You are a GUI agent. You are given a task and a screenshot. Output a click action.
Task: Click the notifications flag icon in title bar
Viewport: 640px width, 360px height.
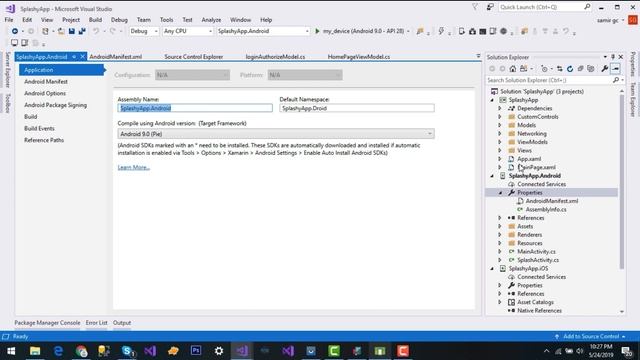pyautogui.click(x=475, y=7)
